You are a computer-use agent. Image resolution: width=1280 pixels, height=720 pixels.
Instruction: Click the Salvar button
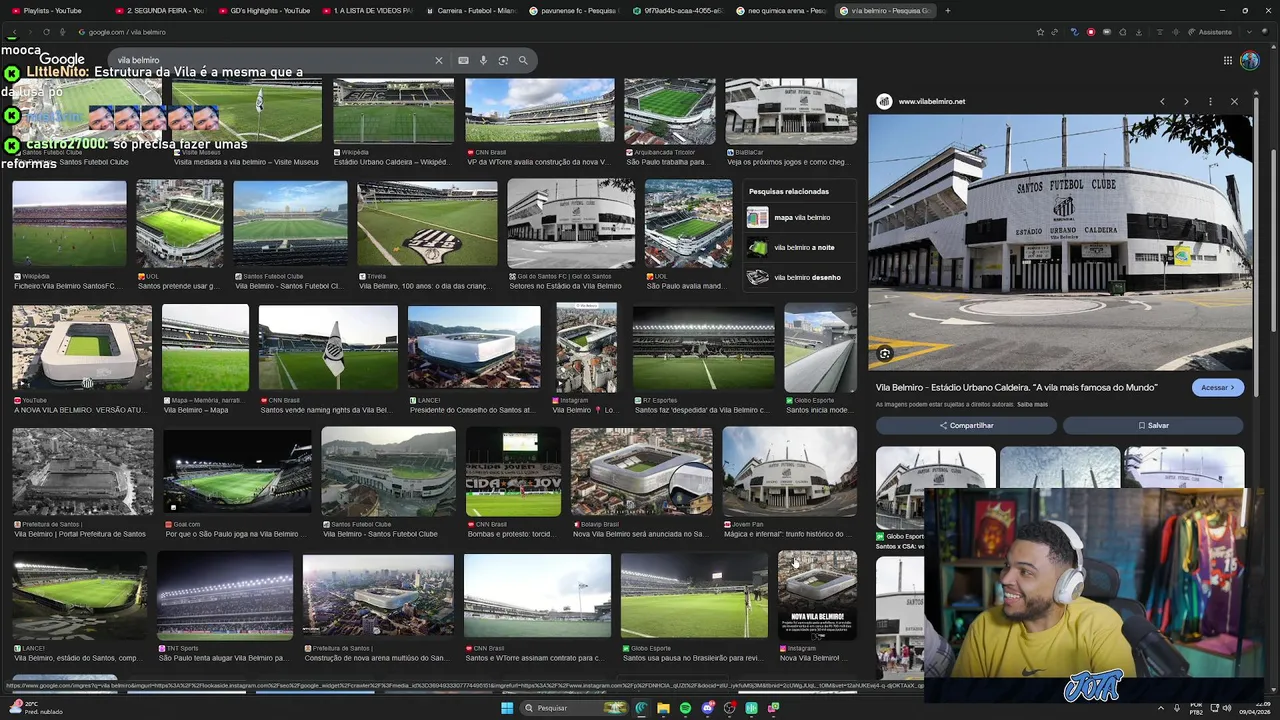1153,425
